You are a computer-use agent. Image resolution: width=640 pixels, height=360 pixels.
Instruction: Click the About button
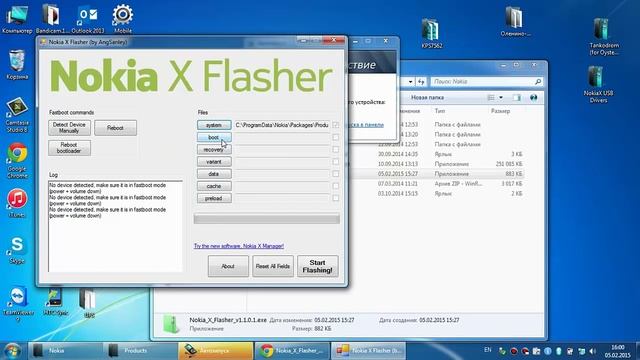coord(228,266)
